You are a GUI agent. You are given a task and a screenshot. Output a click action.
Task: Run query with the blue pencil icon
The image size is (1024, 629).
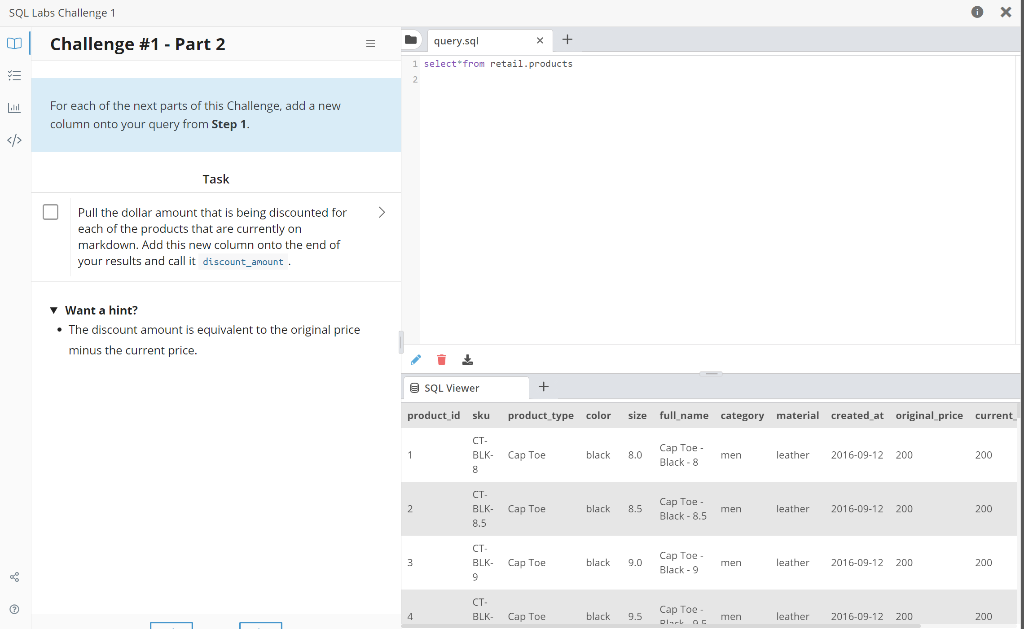coord(416,359)
